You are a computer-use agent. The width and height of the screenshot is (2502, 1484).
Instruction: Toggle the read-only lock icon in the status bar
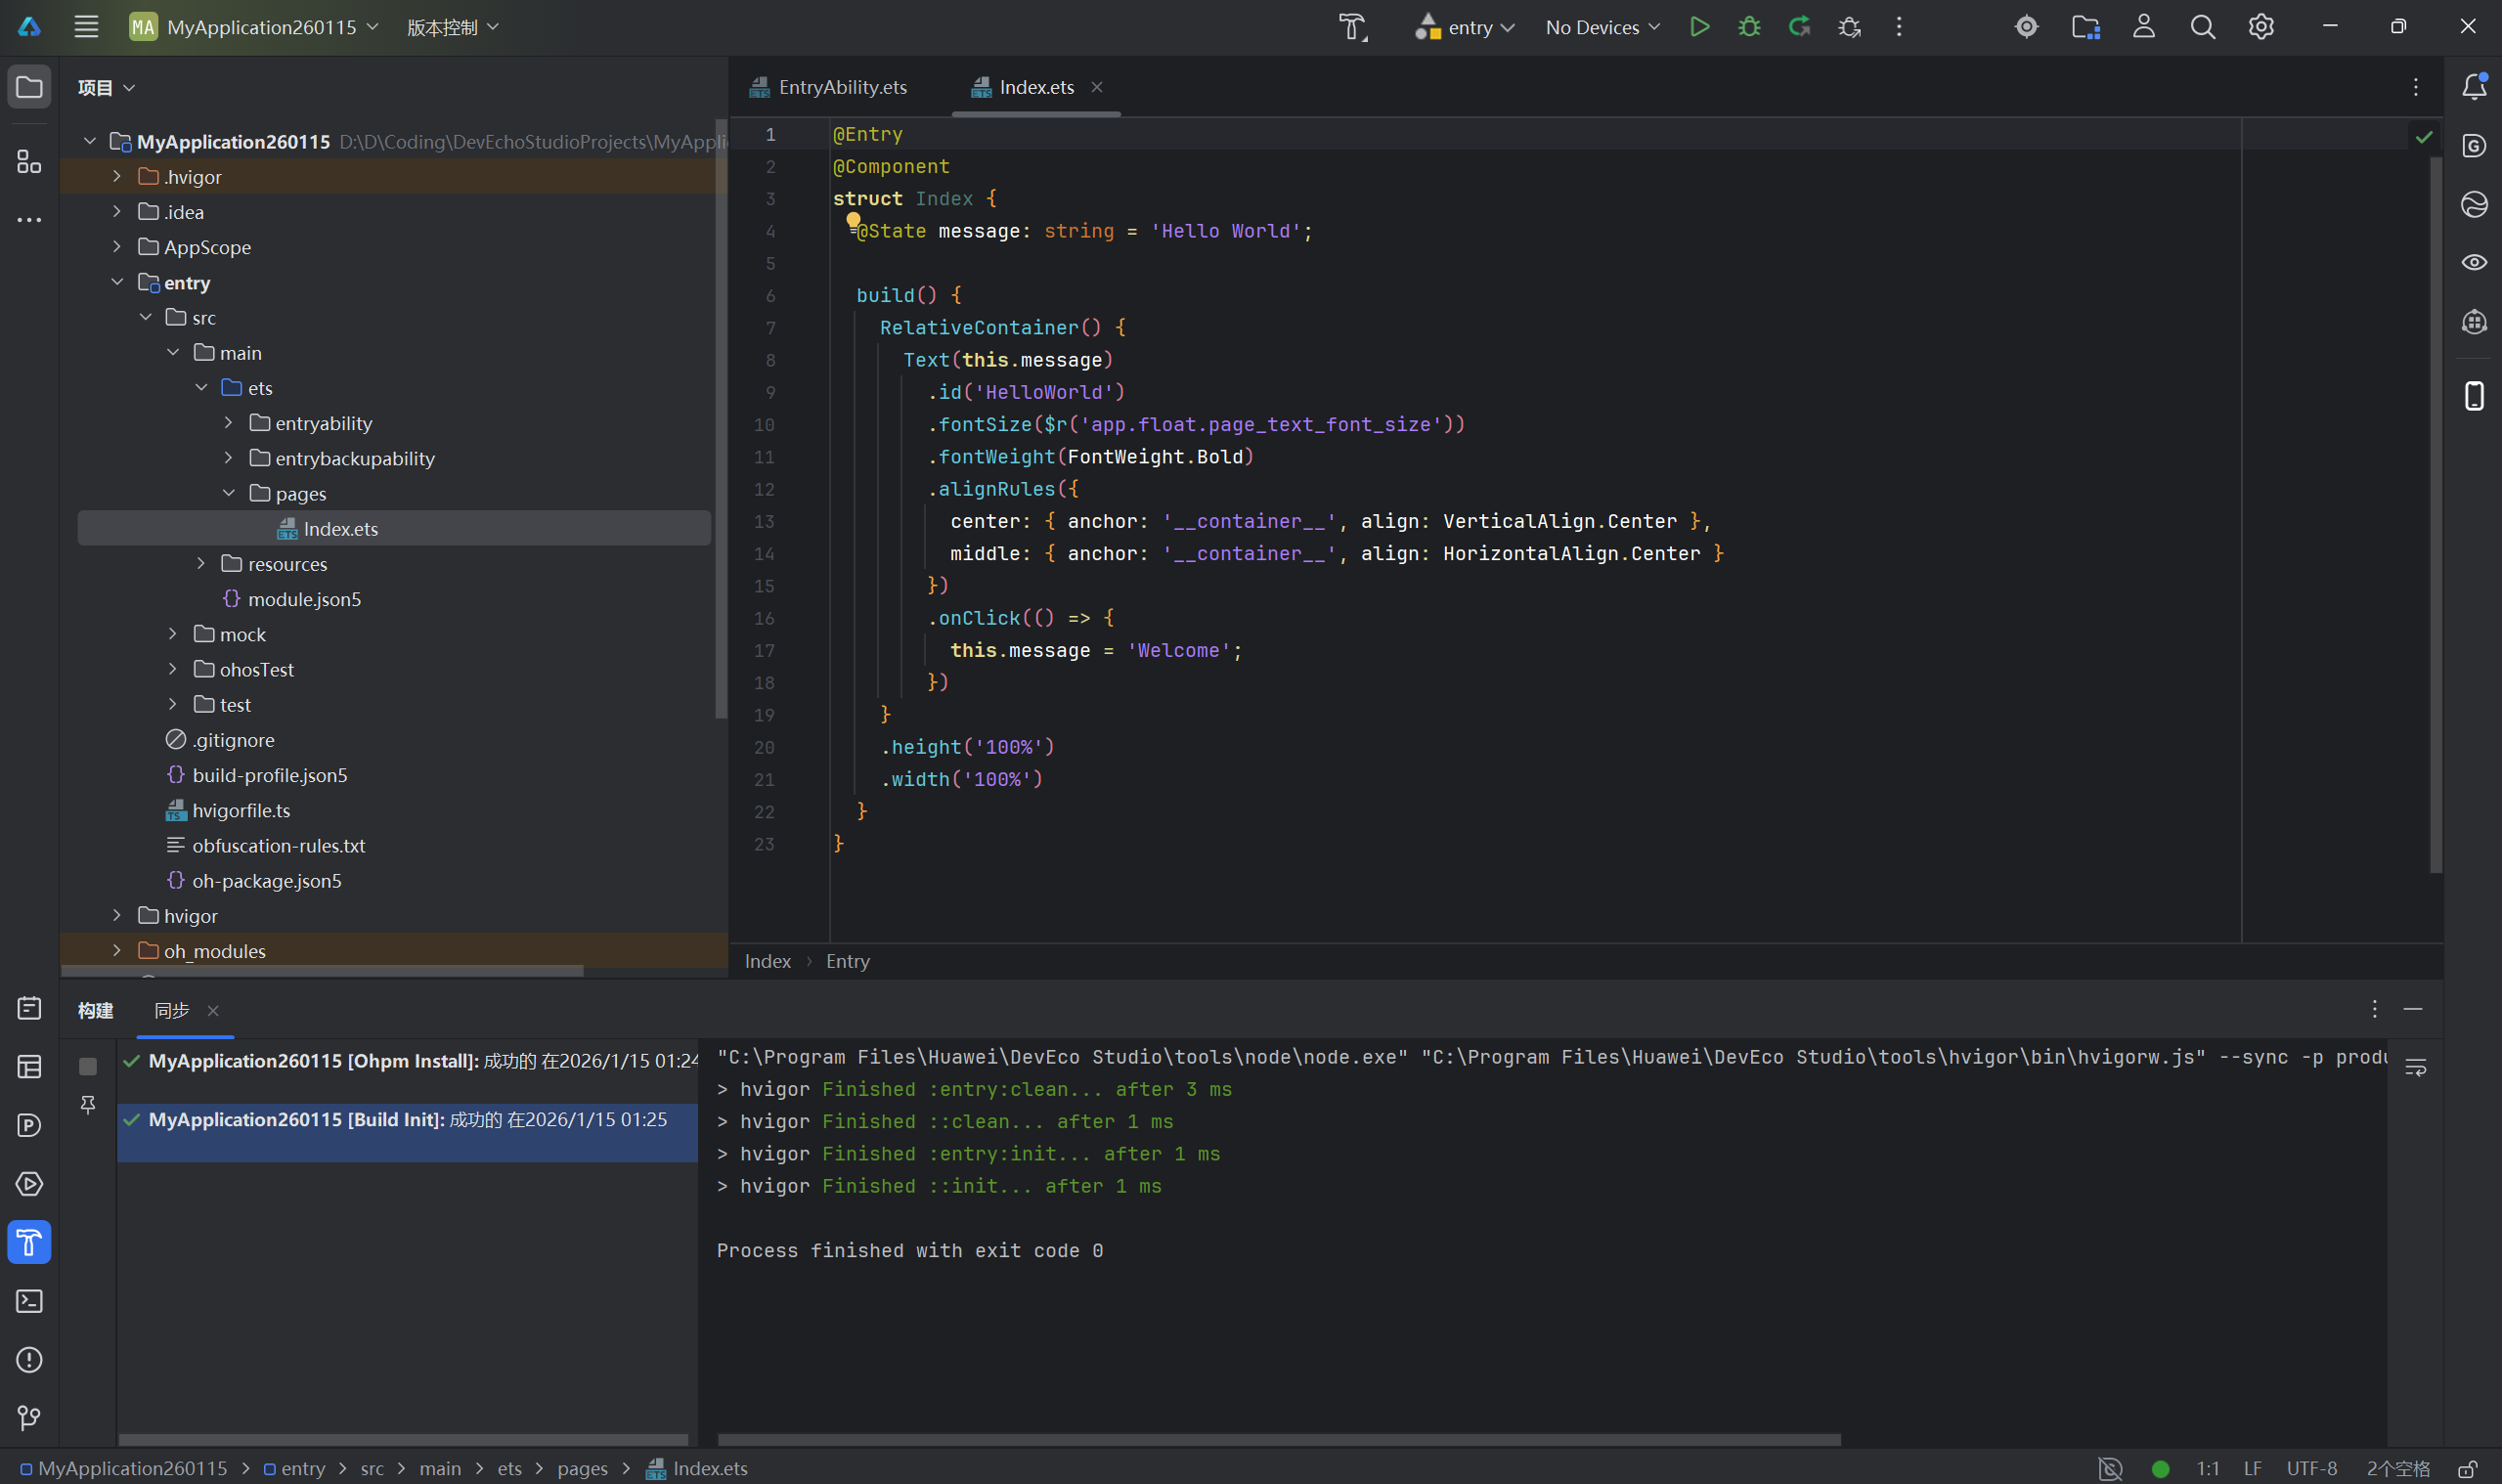(2467, 1469)
